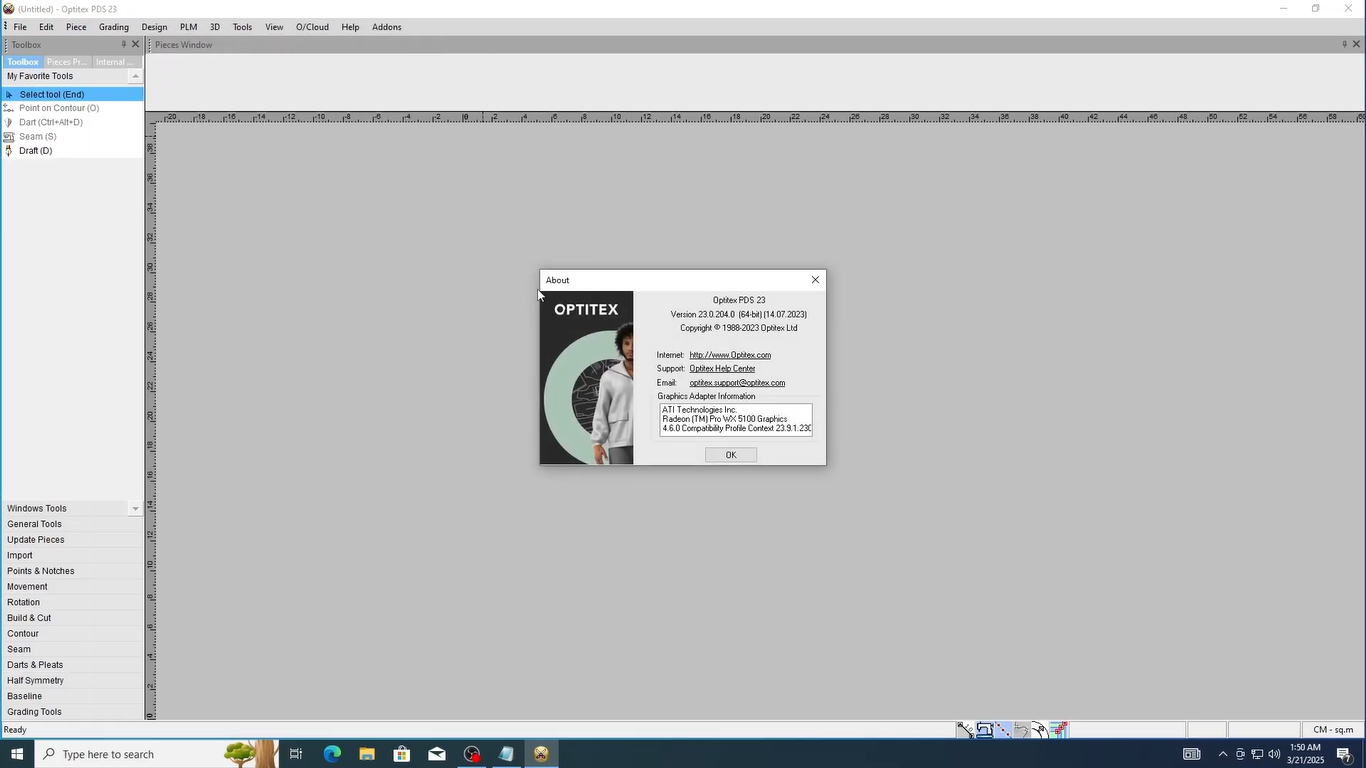The image size is (1366, 768).
Task: Choose the Select tool (End) arrow
Action: pos(51,94)
